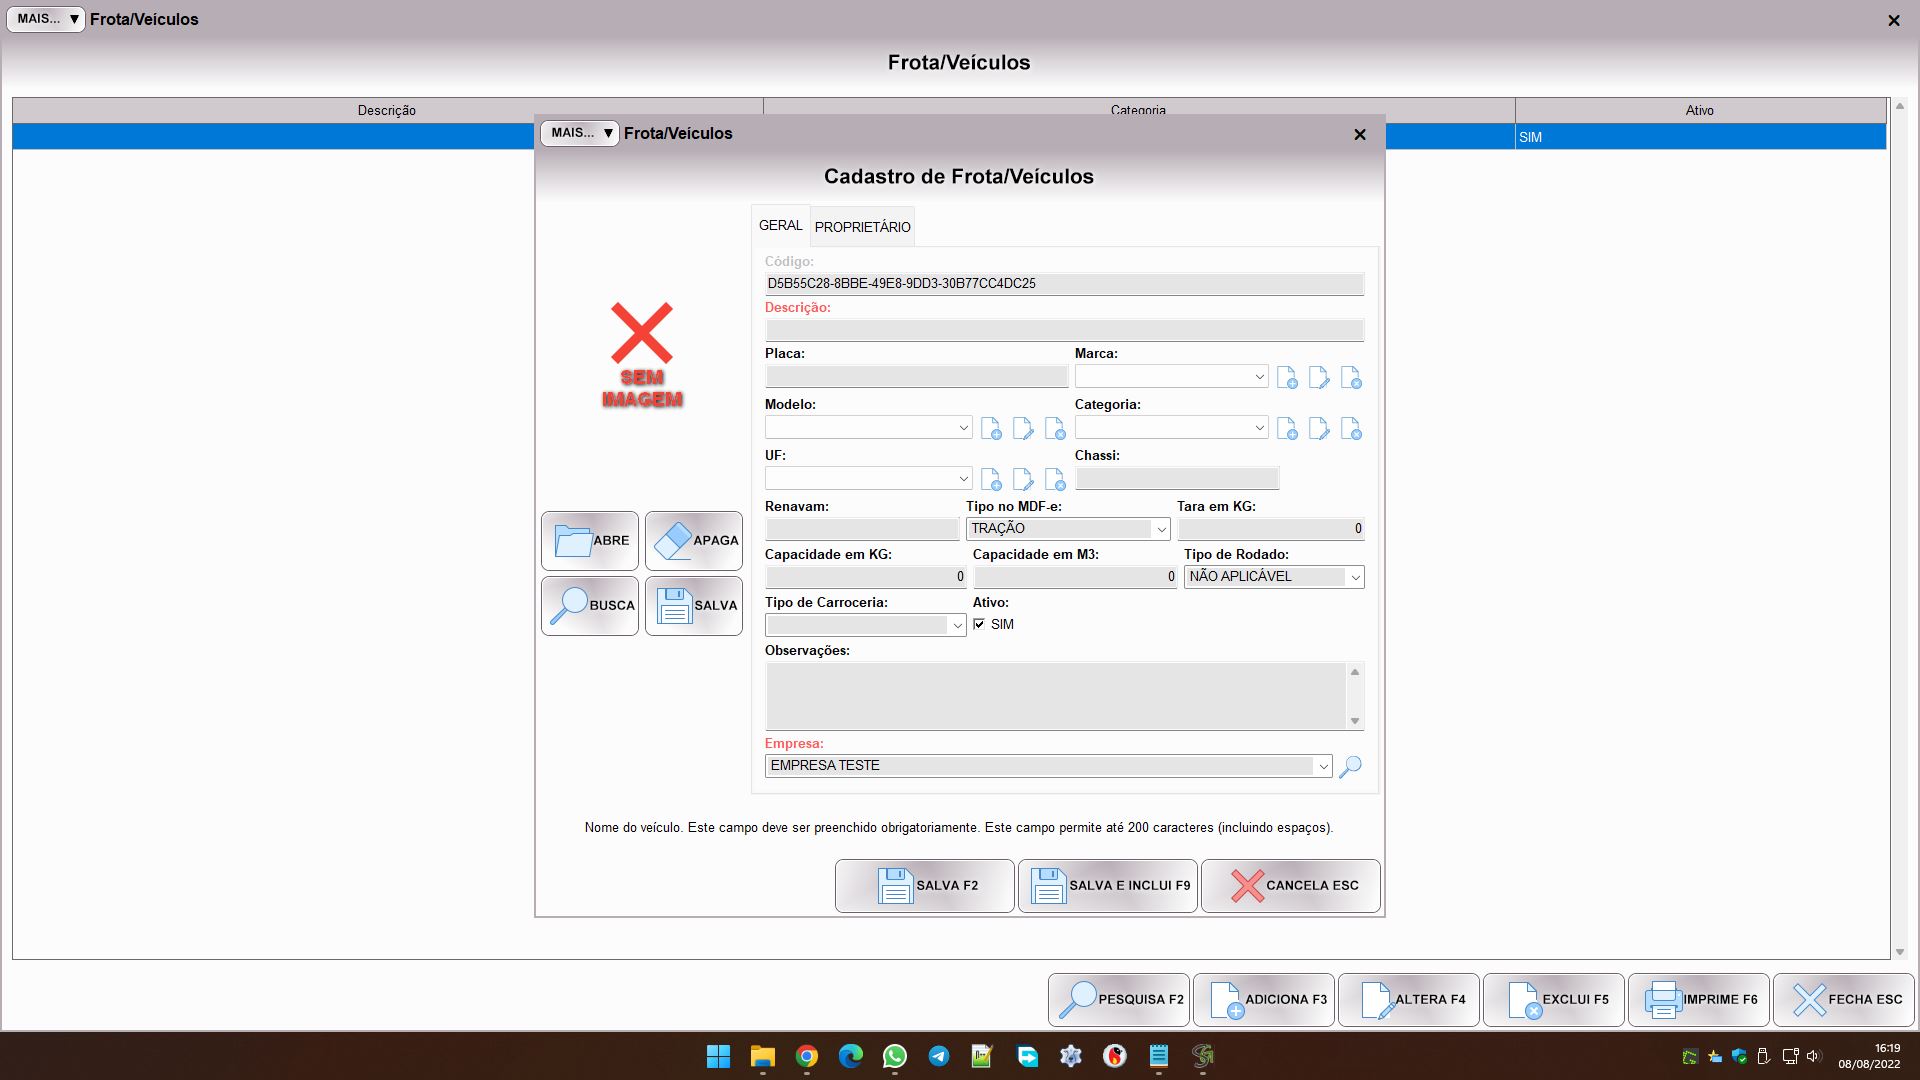This screenshot has width=1920, height=1080.
Task: Click into the Descrição input field
Action: click(1064, 330)
